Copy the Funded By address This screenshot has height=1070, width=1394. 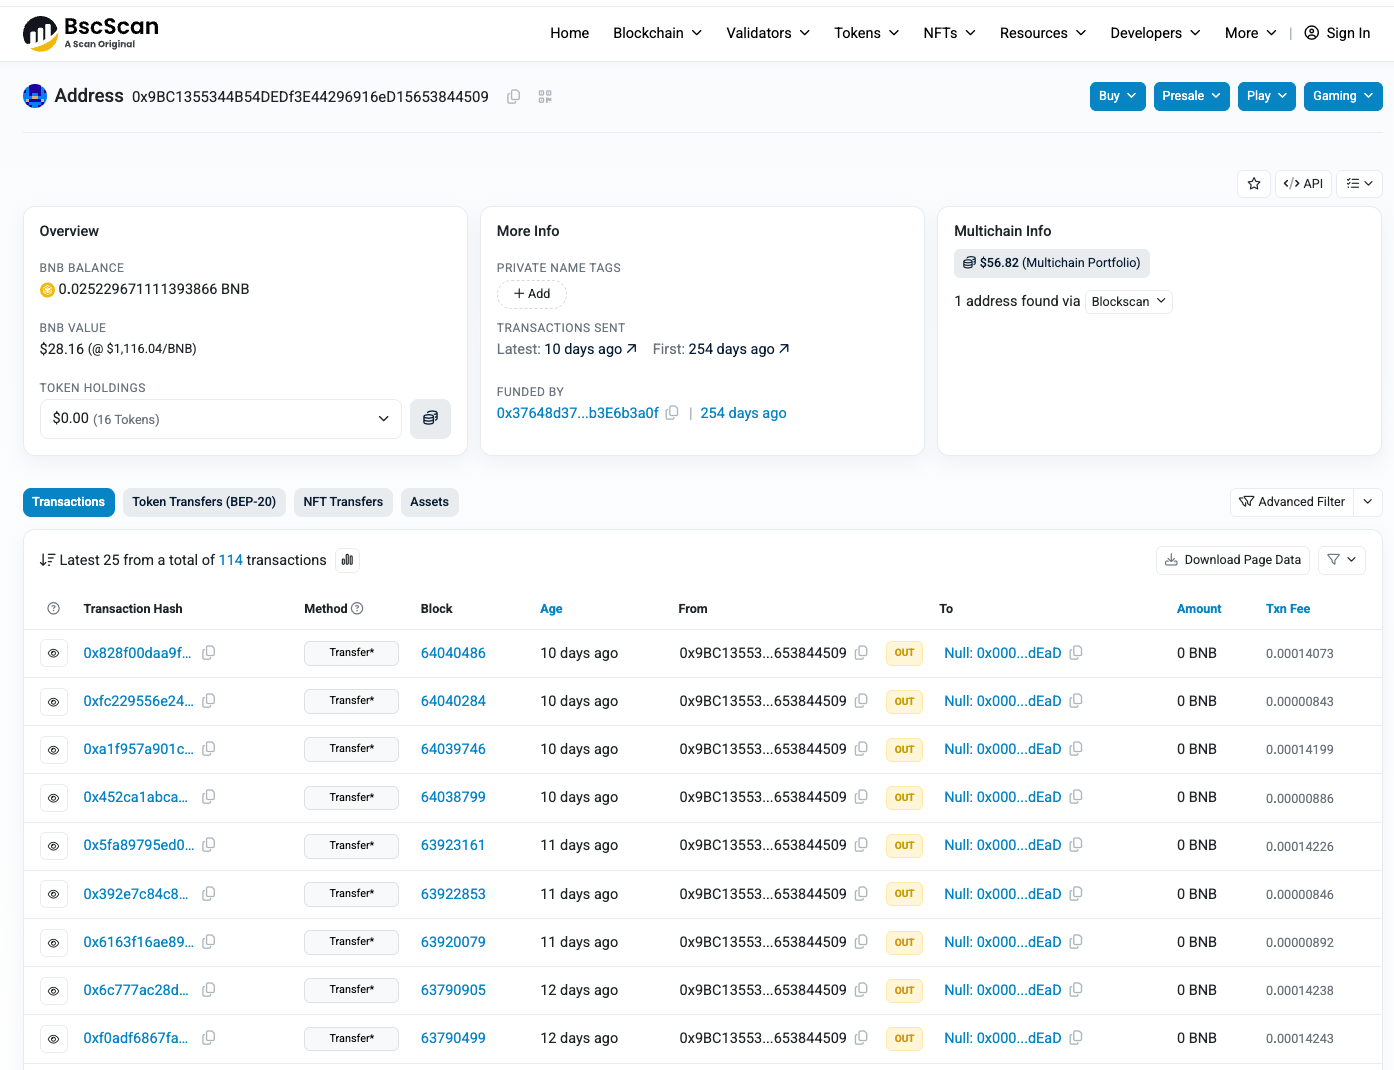pos(672,412)
